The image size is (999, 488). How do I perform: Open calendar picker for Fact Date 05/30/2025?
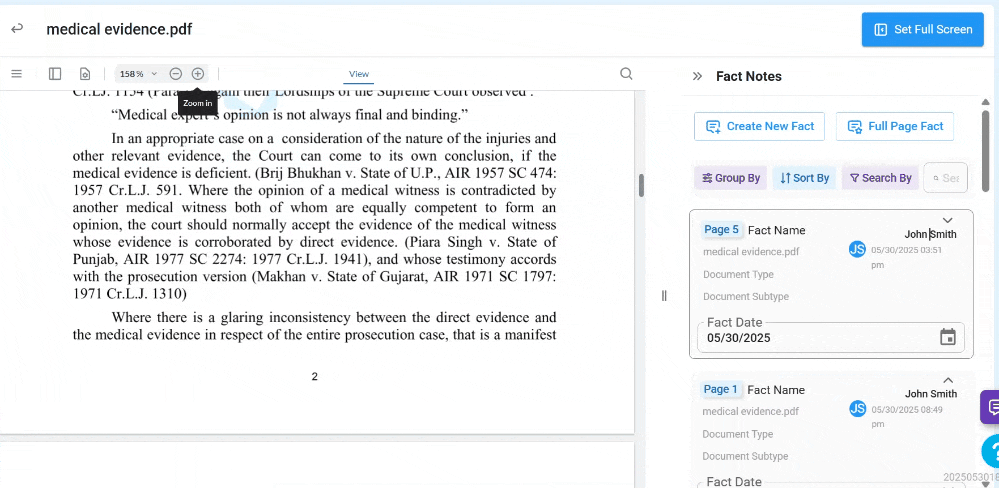[948, 337]
